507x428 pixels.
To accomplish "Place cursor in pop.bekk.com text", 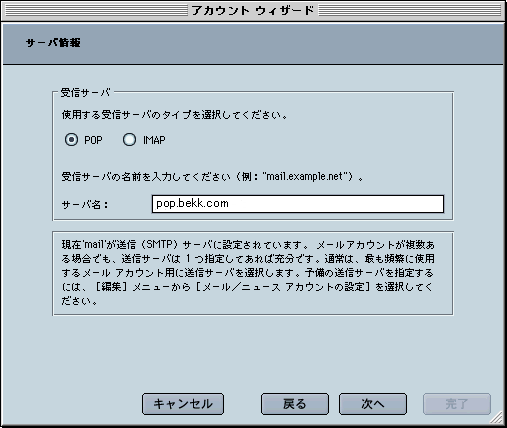I will [192, 203].
